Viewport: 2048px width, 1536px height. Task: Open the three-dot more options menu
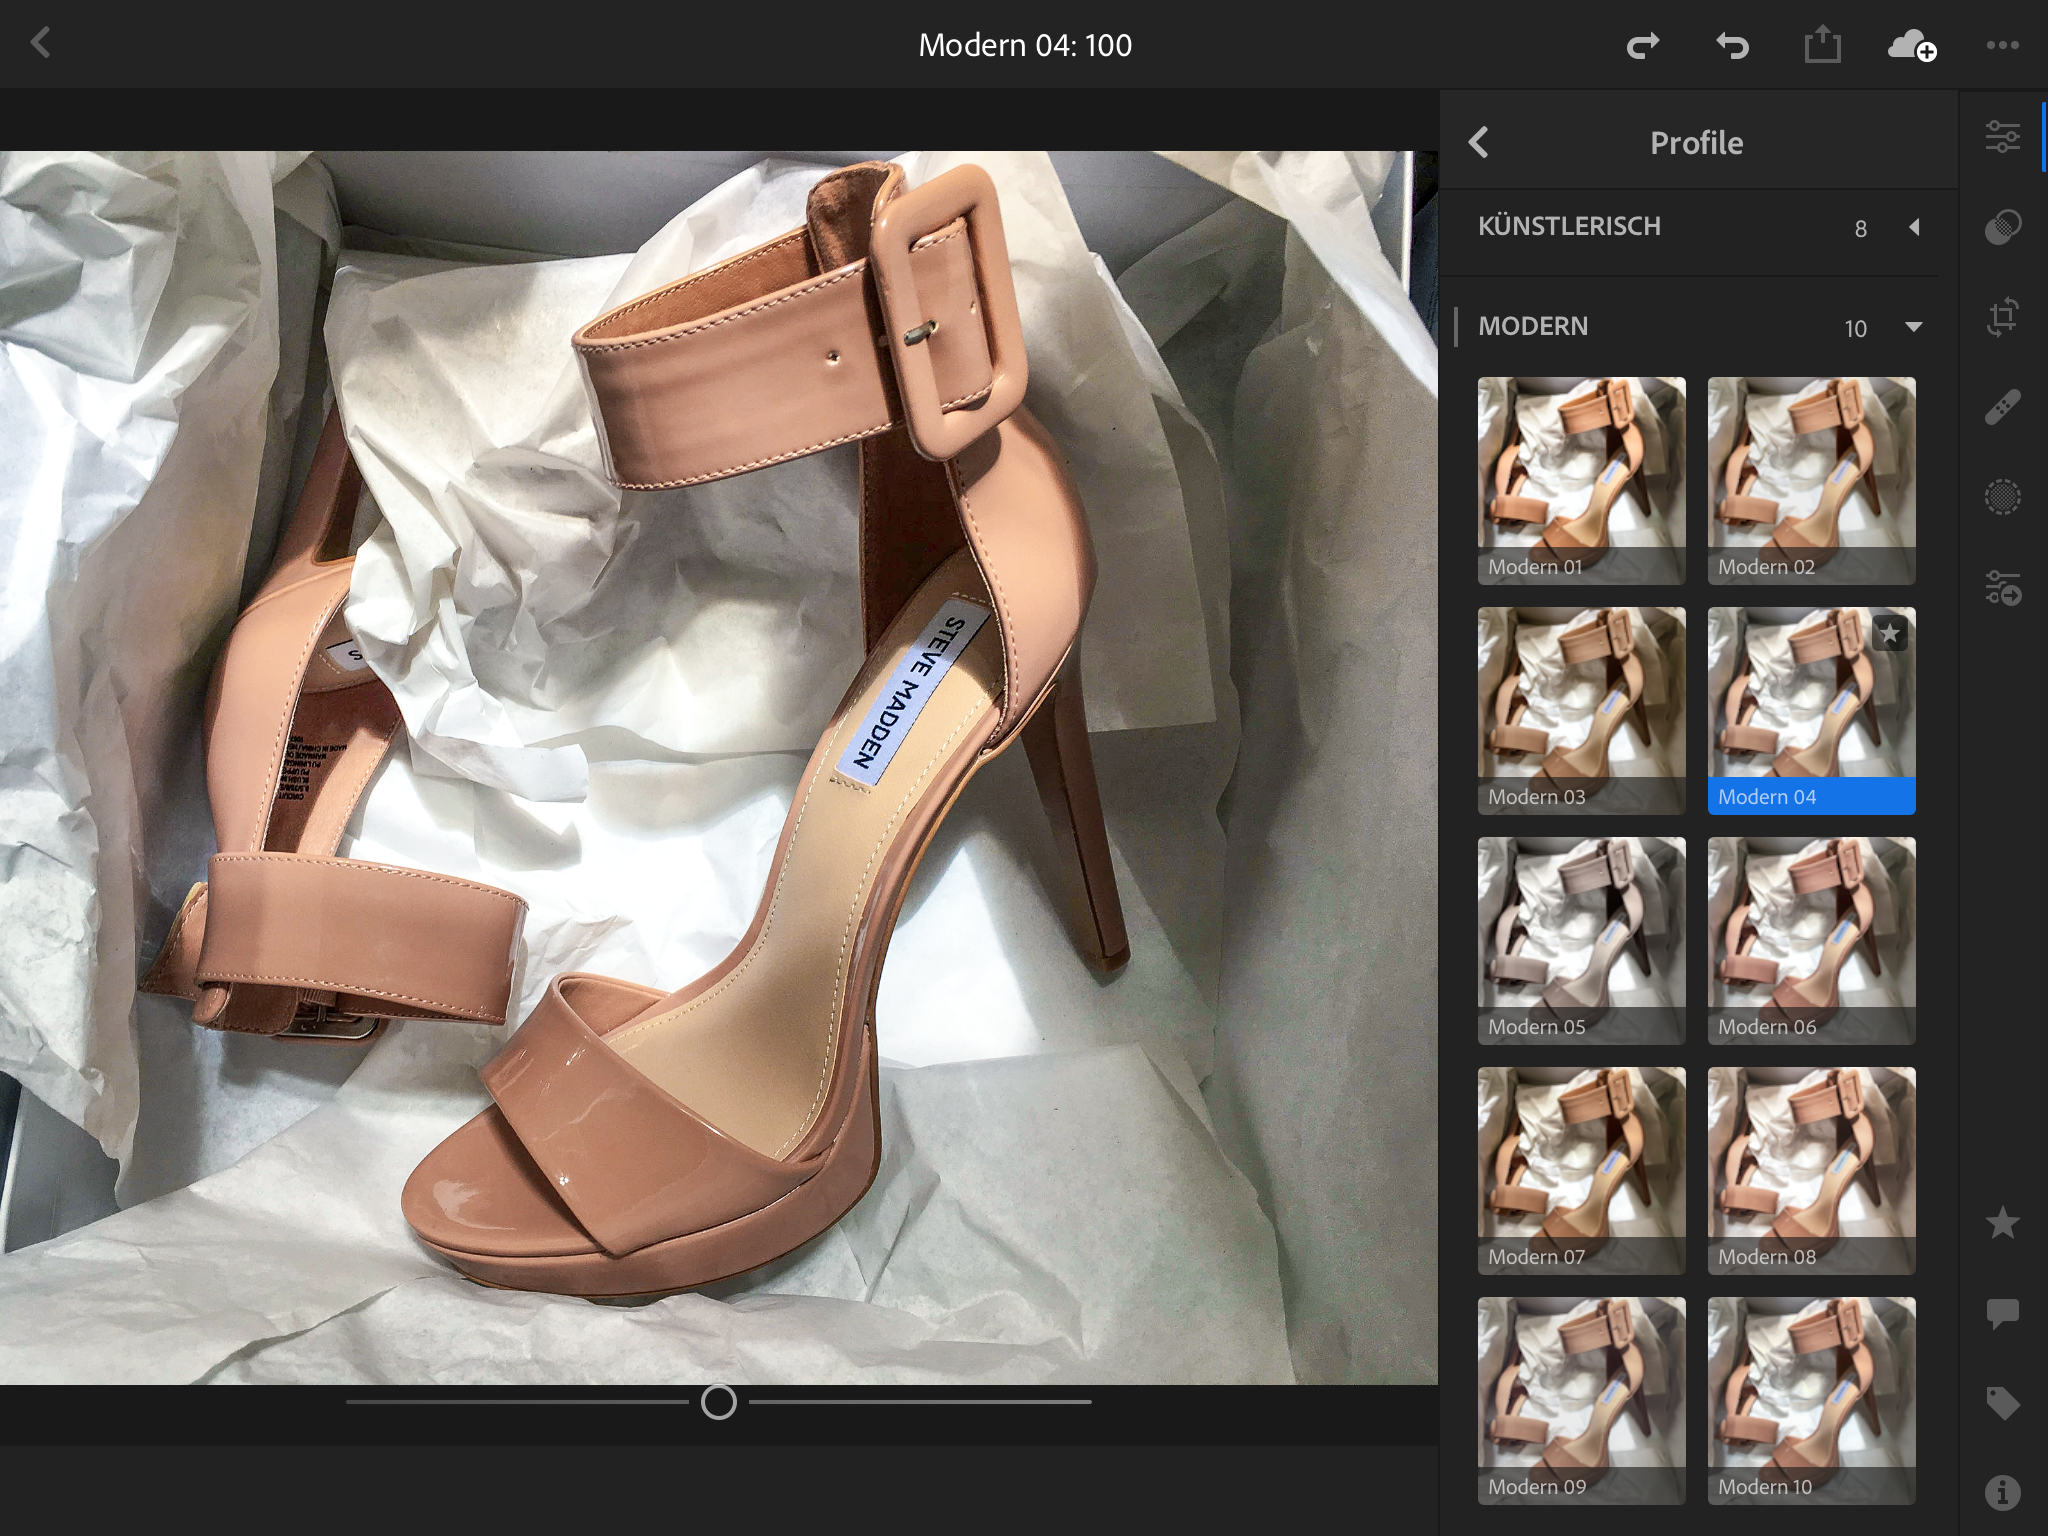(2002, 45)
